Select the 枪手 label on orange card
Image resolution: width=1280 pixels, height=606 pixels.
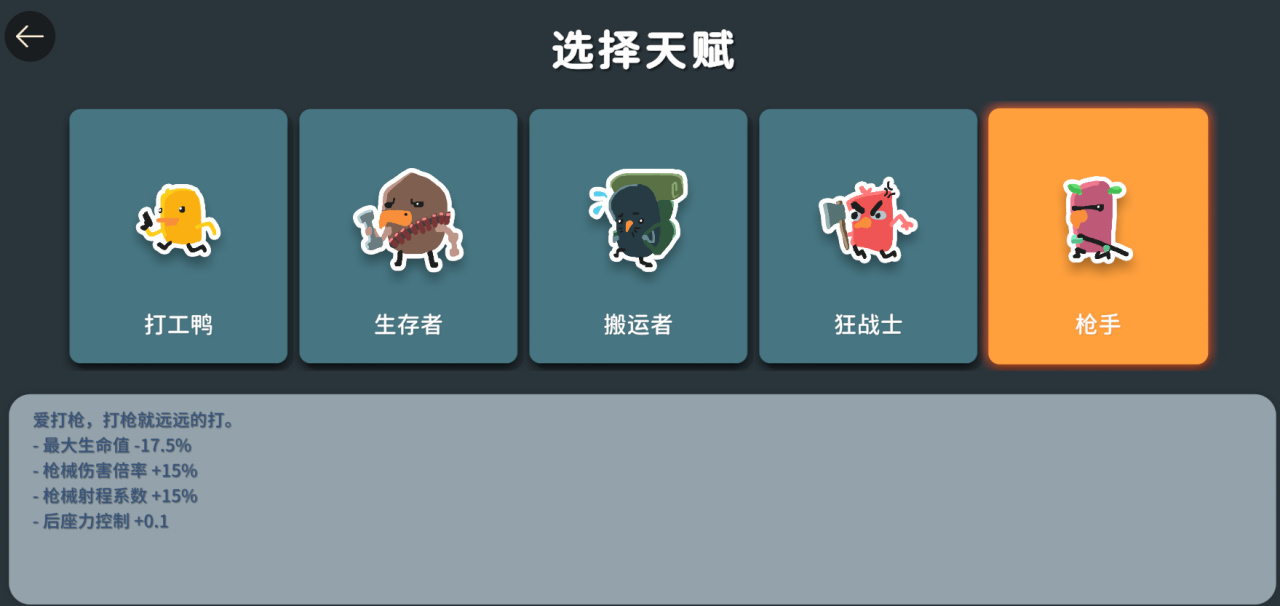1098,325
